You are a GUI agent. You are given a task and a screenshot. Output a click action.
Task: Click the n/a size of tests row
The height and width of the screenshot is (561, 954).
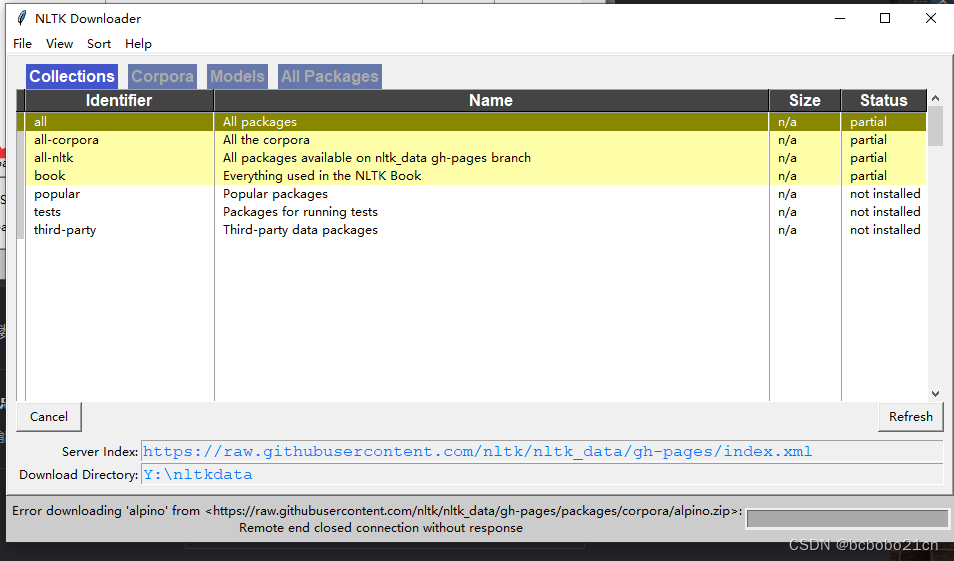(x=787, y=212)
